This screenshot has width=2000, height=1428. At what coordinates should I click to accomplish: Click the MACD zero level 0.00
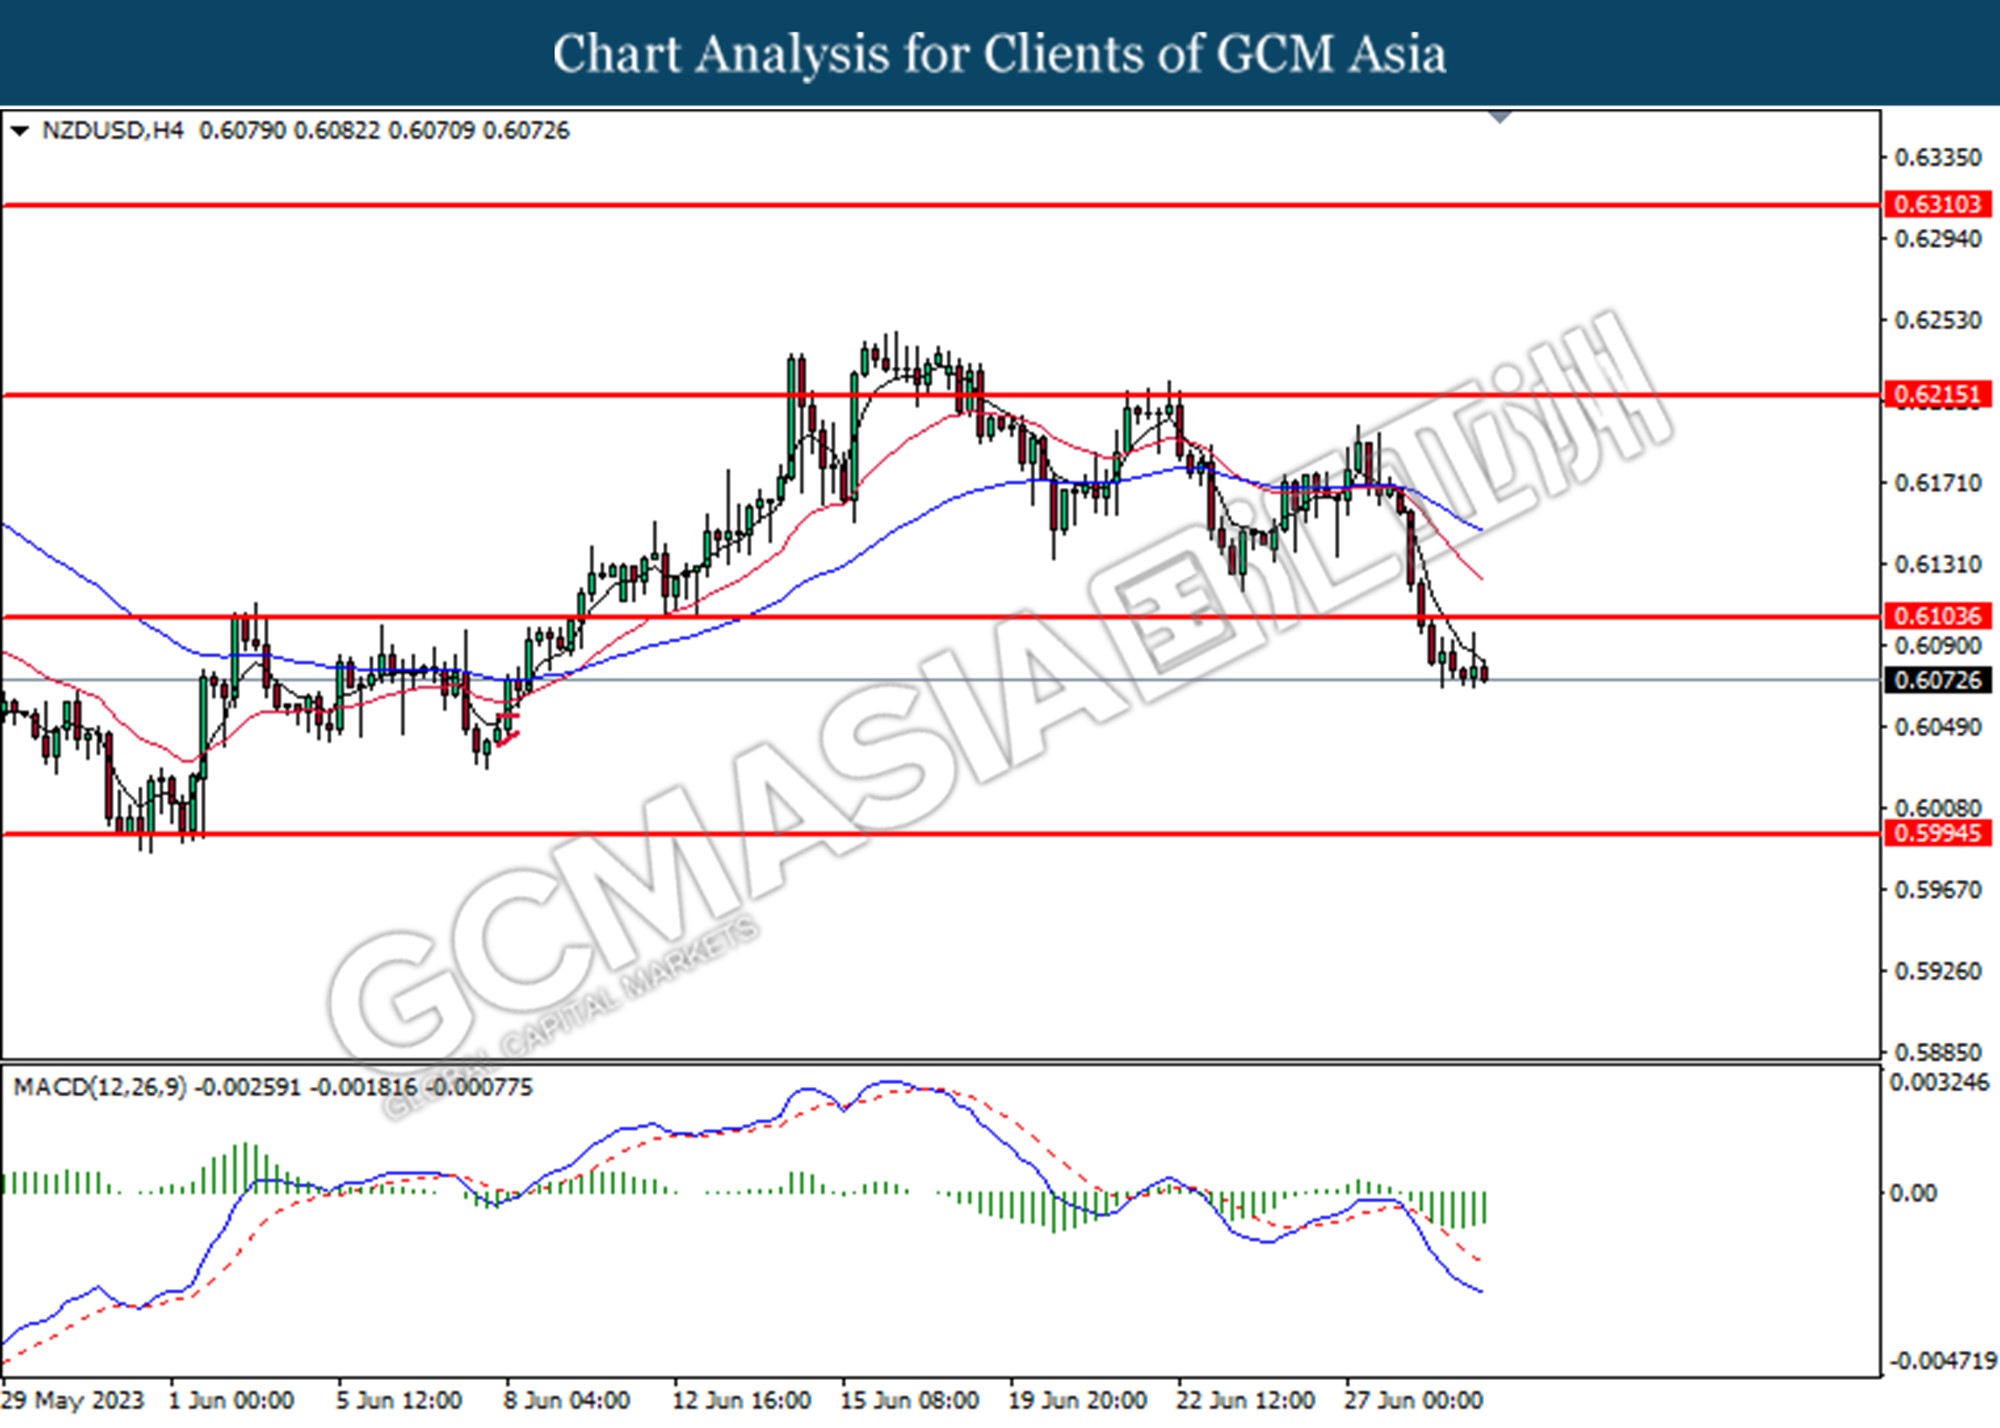[1911, 1193]
